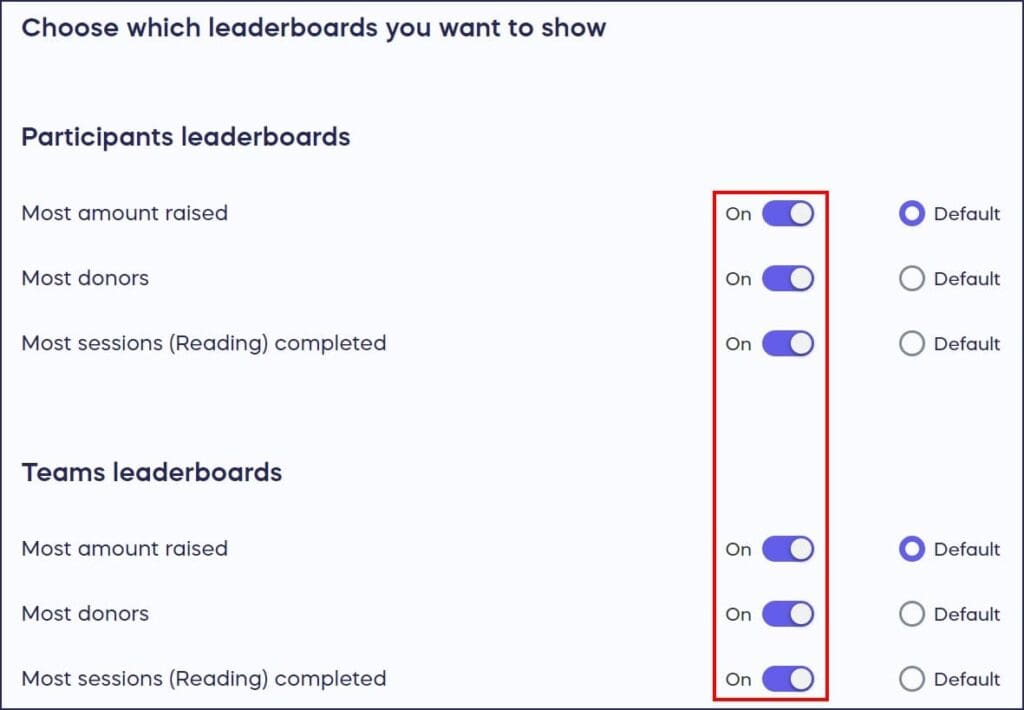Disable Most sessions (Reading) completed for Teams
This screenshot has height=710, width=1024.
789,678
